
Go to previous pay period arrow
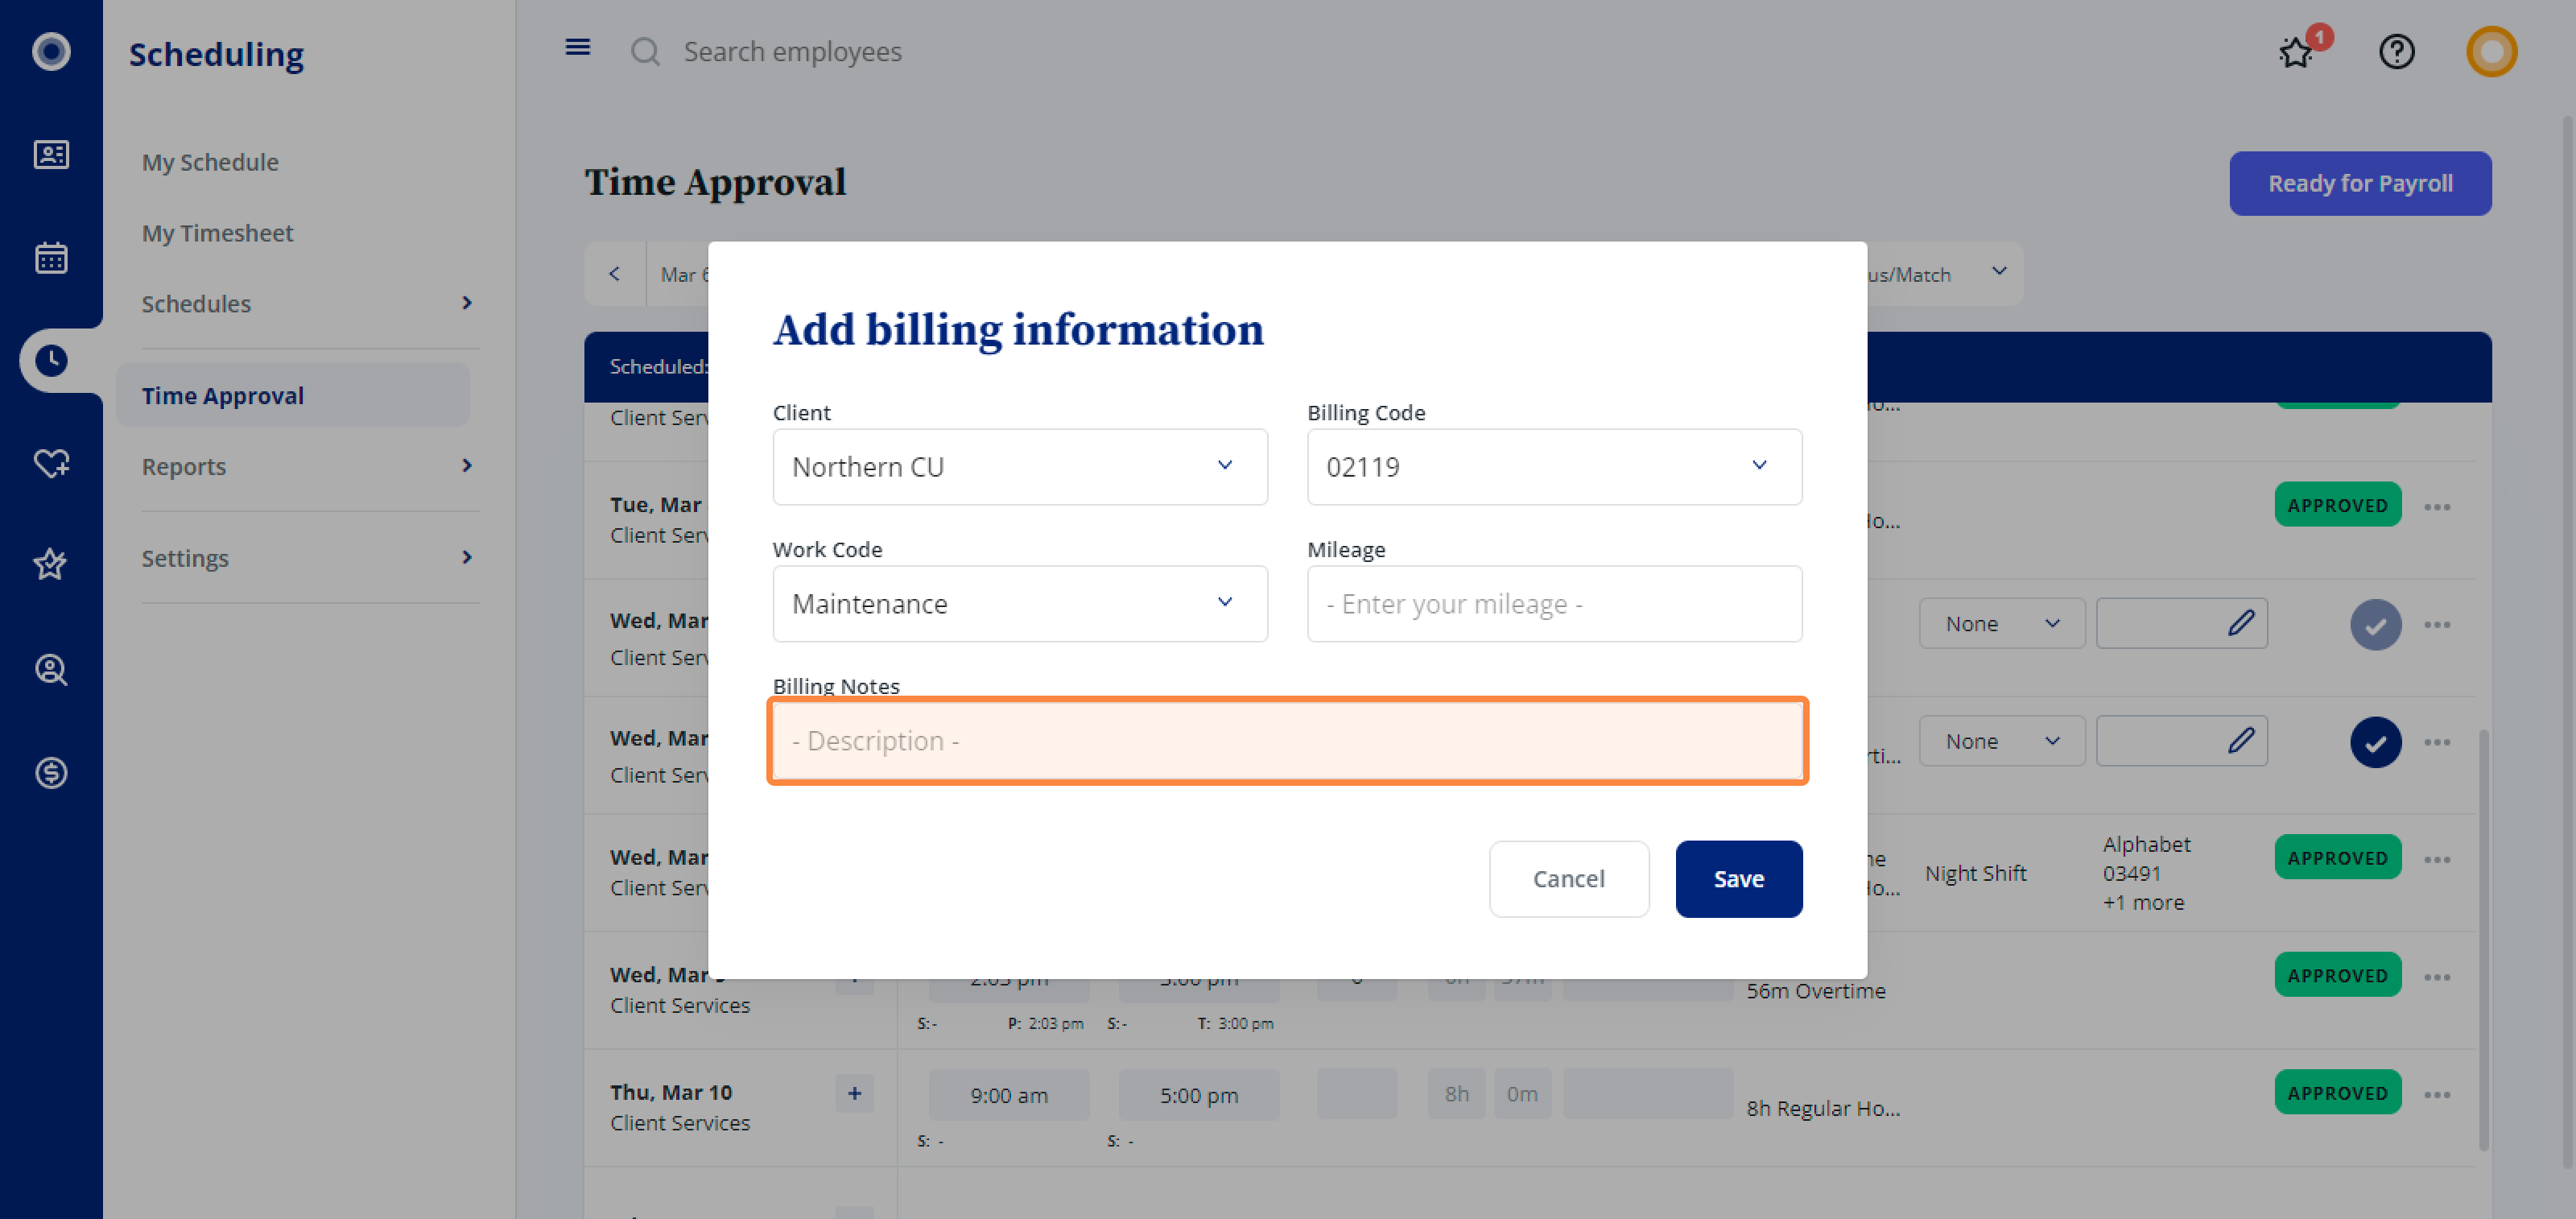coord(615,273)
